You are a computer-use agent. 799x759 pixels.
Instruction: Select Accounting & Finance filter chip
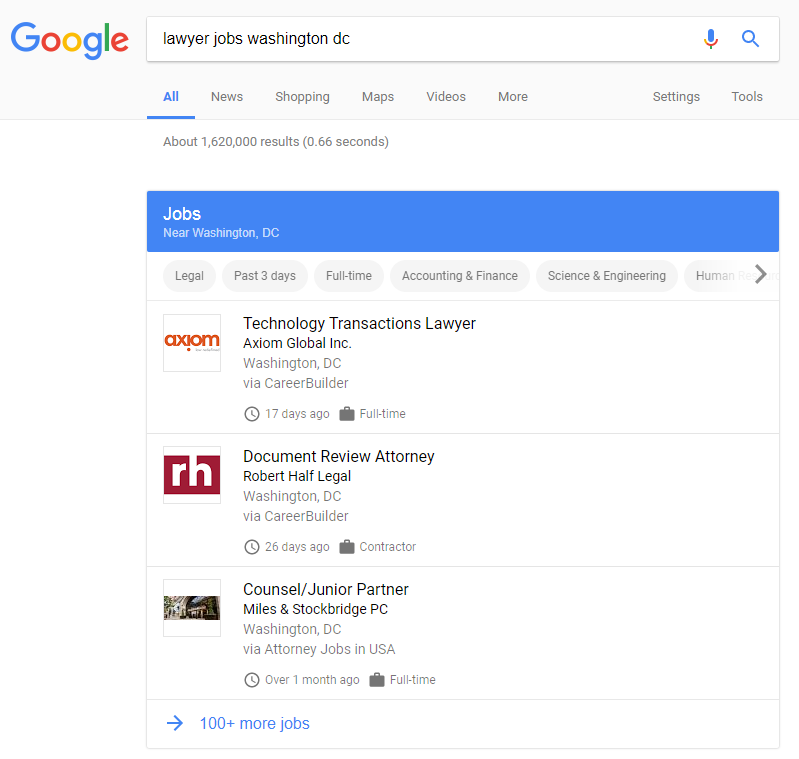tap(460, 276)
